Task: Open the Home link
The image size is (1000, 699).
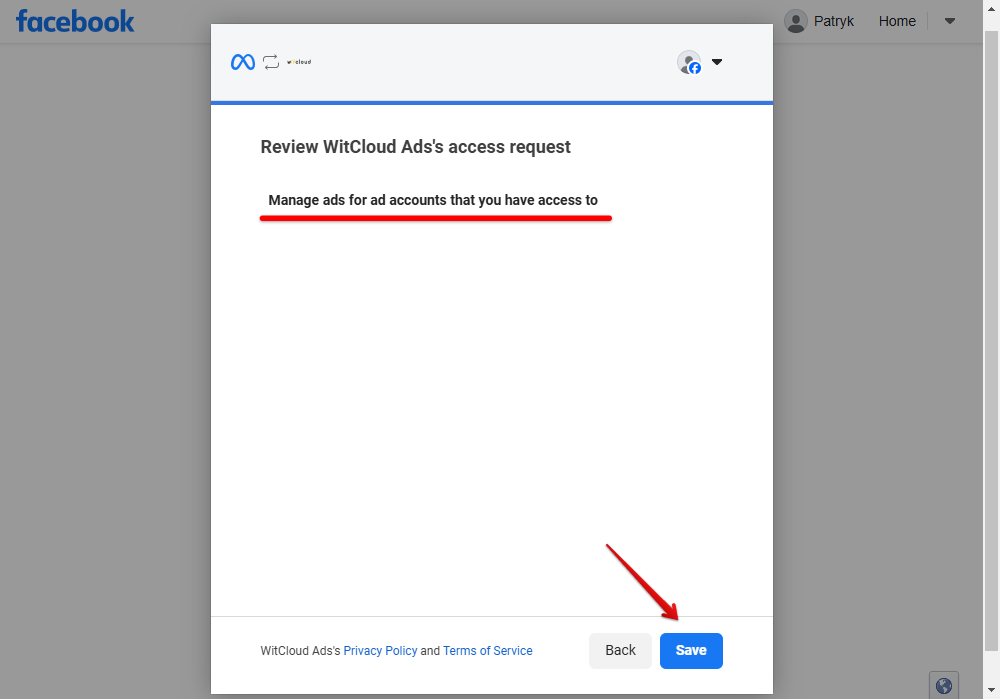Action: tap(897, 21)
